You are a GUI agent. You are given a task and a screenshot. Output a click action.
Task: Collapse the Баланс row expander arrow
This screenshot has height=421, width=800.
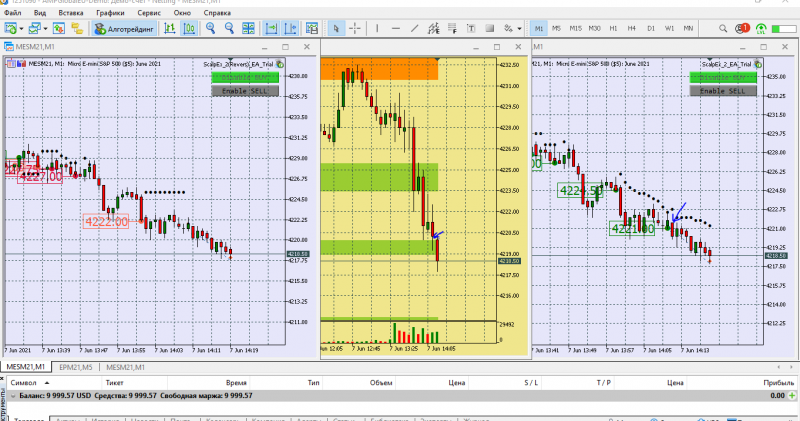(x=13, y=396)
